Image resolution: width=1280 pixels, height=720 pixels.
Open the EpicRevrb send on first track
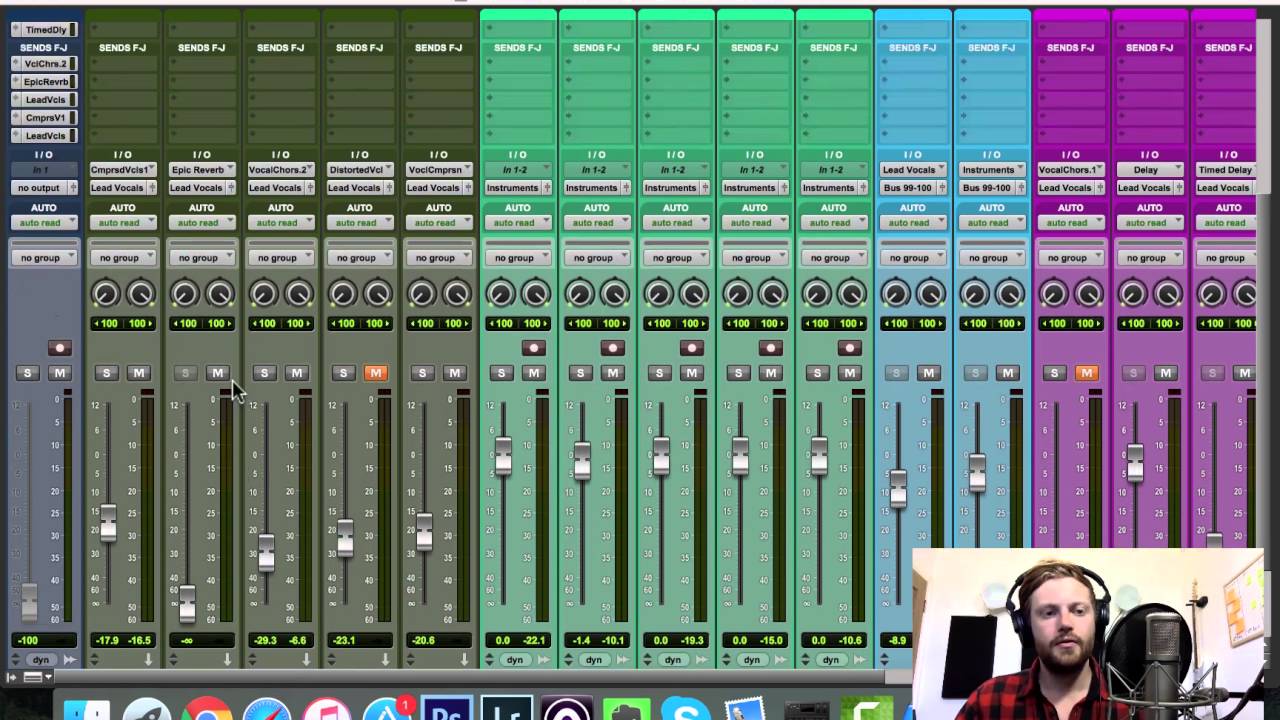(x=45, y=82)
